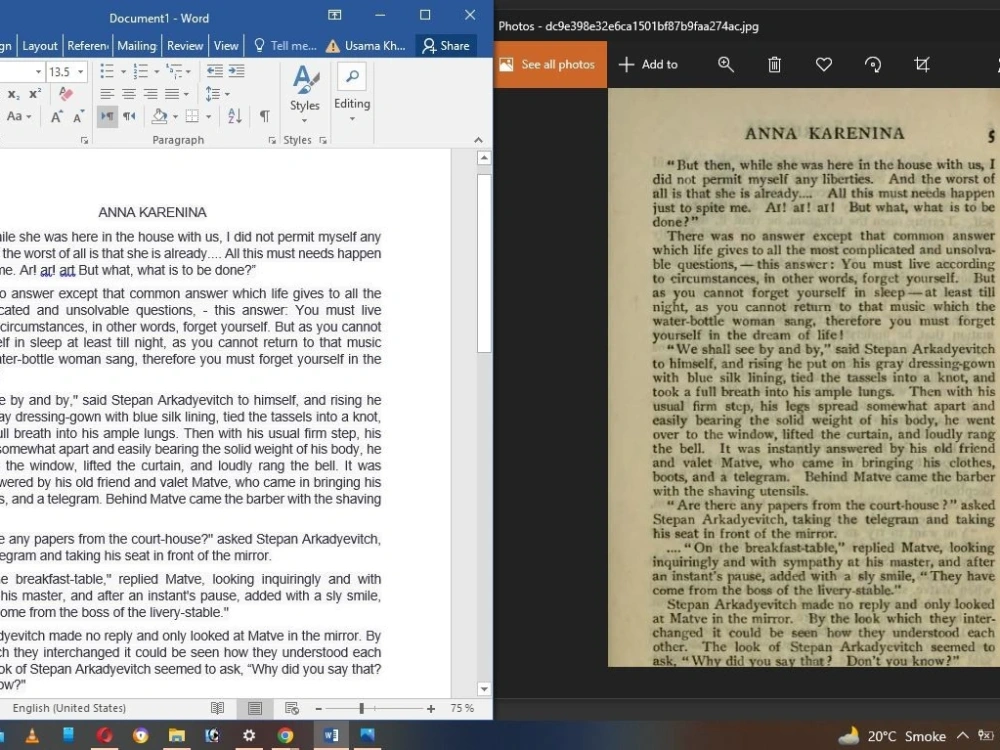
Task: Click the Sort icon in Paragraph group
Action: click(233, 117)
